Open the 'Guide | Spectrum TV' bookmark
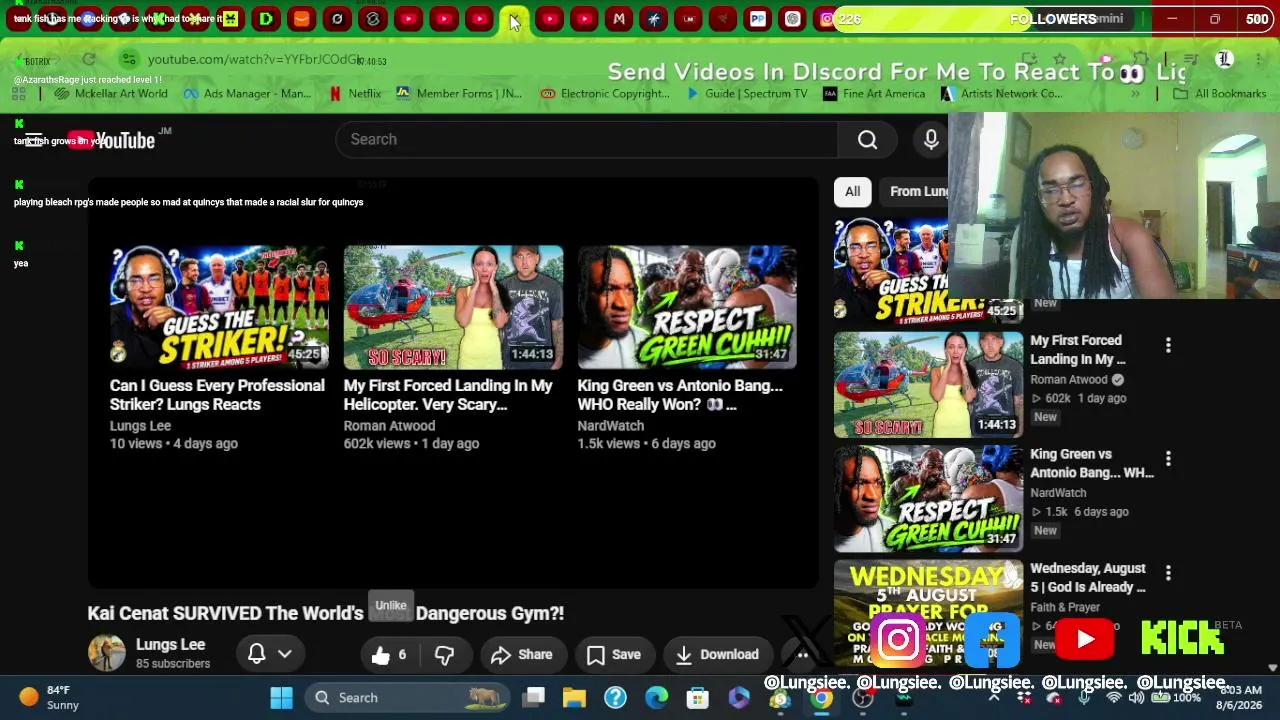This screenshot has width=1280, height=720. pos(746,94)
